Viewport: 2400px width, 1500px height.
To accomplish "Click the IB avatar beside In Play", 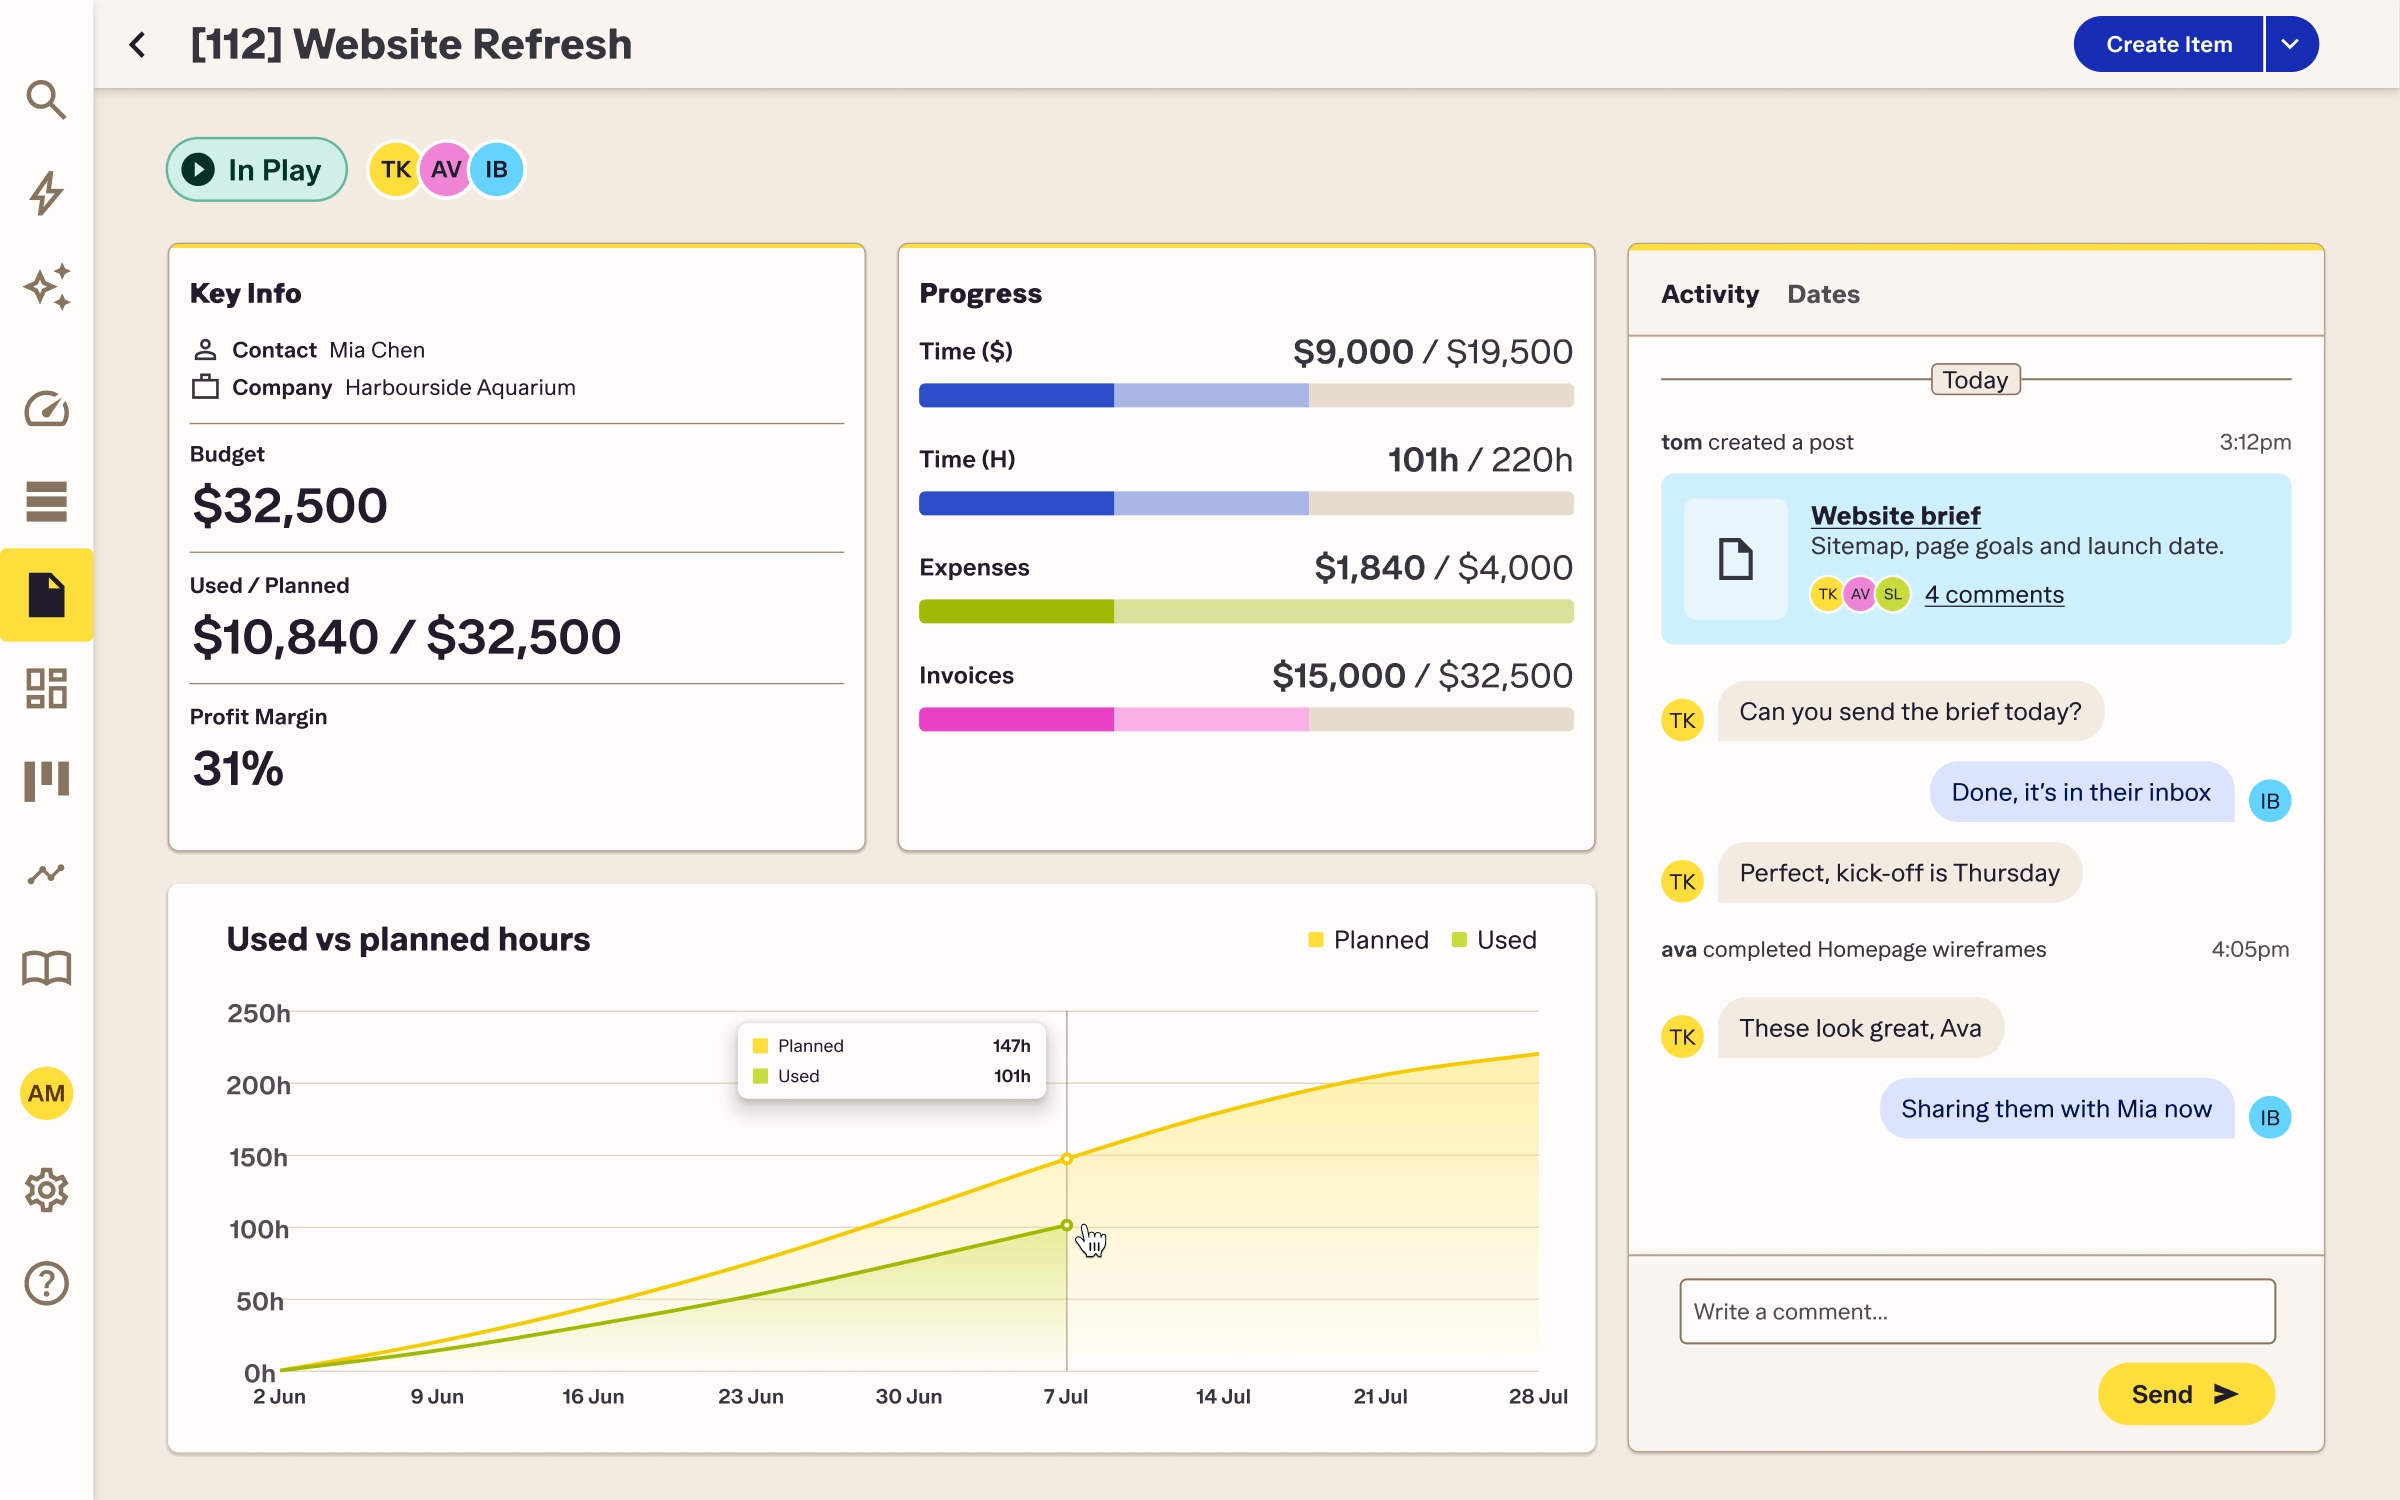I will point(497,169).
